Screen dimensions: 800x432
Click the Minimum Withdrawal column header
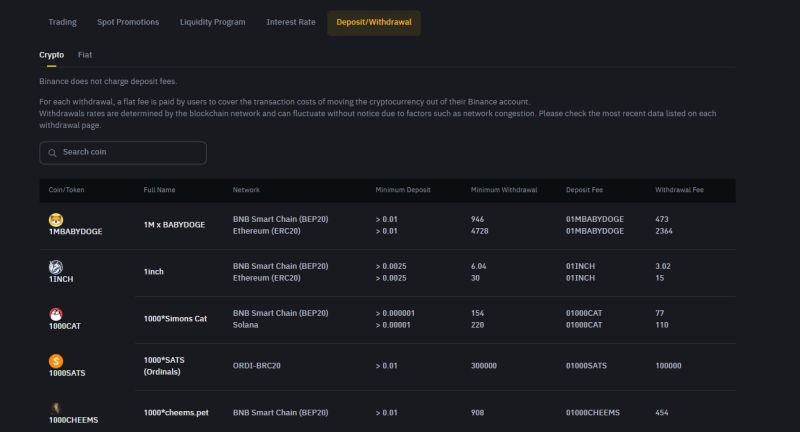click(504, 190)
